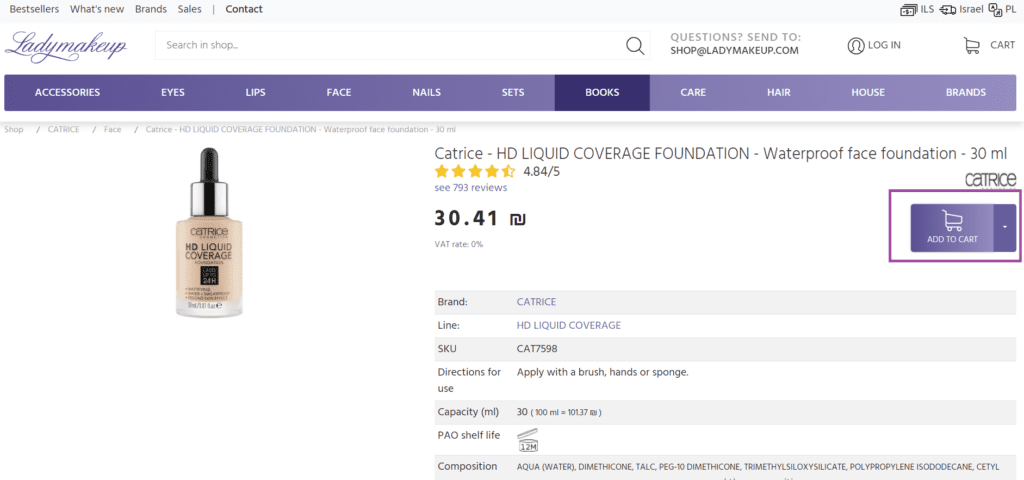
Task: Click the shopping cart icon in header
Action: pos(972,45)
